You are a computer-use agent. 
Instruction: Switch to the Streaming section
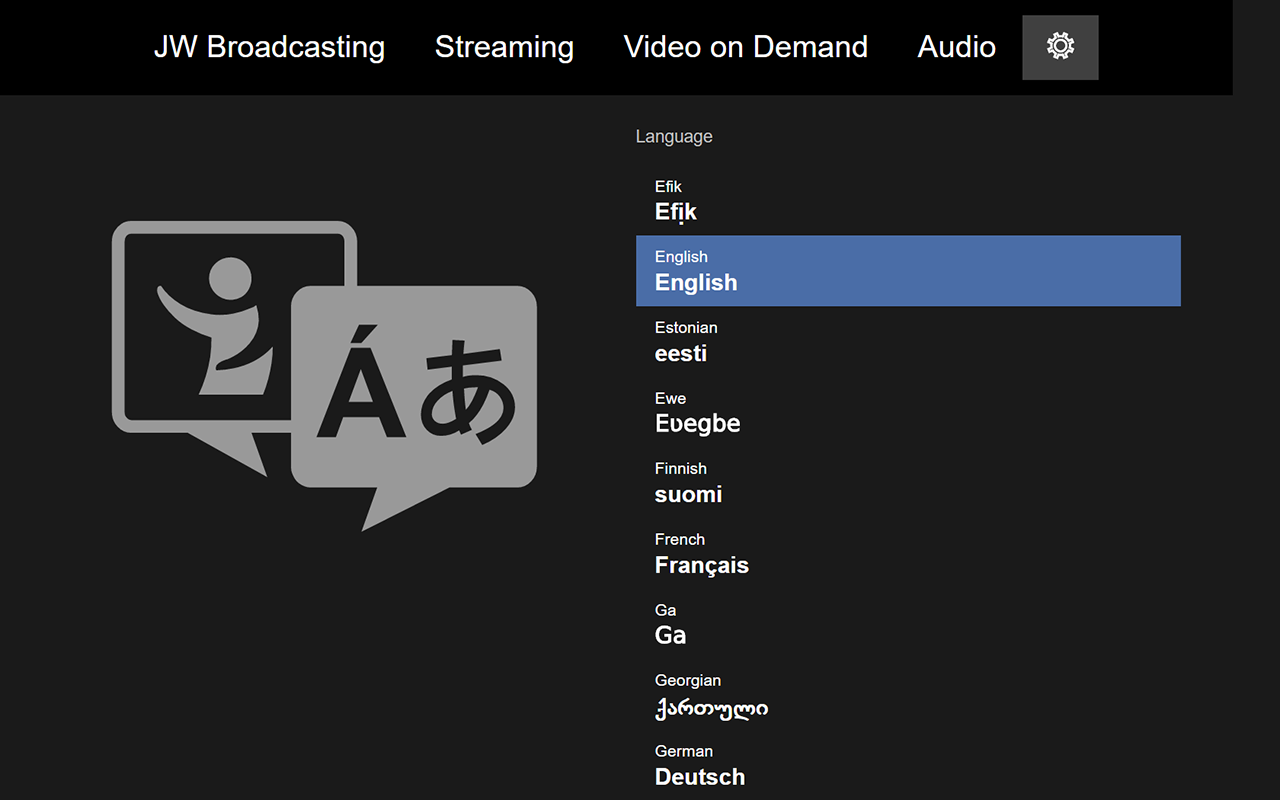(504, 47)
